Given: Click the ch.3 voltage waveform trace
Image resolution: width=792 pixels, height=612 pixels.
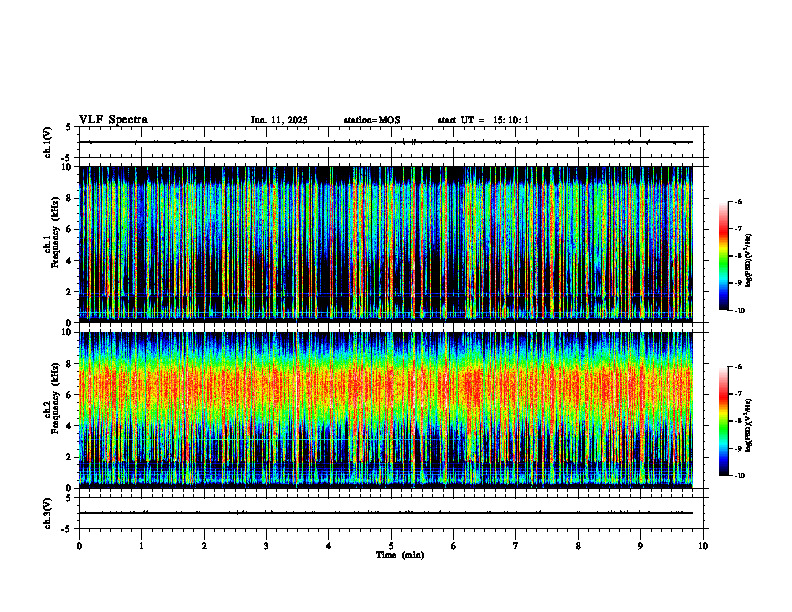Looking at the screenshot, I should pyautogui.click(x=386, y=513).
